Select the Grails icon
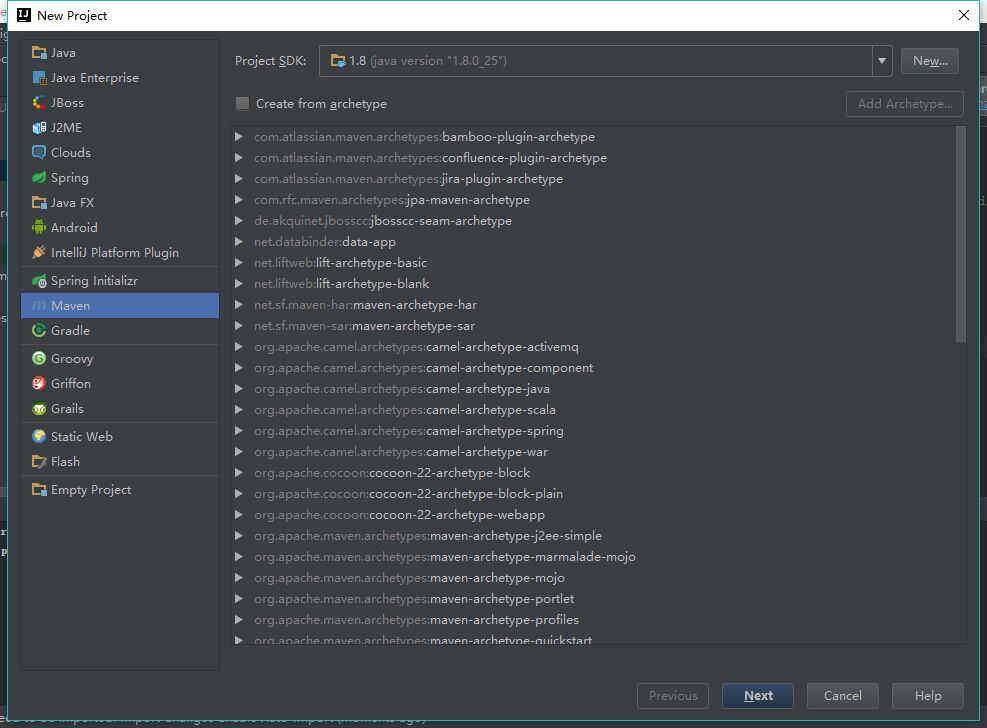 click(x=39, y=408)
